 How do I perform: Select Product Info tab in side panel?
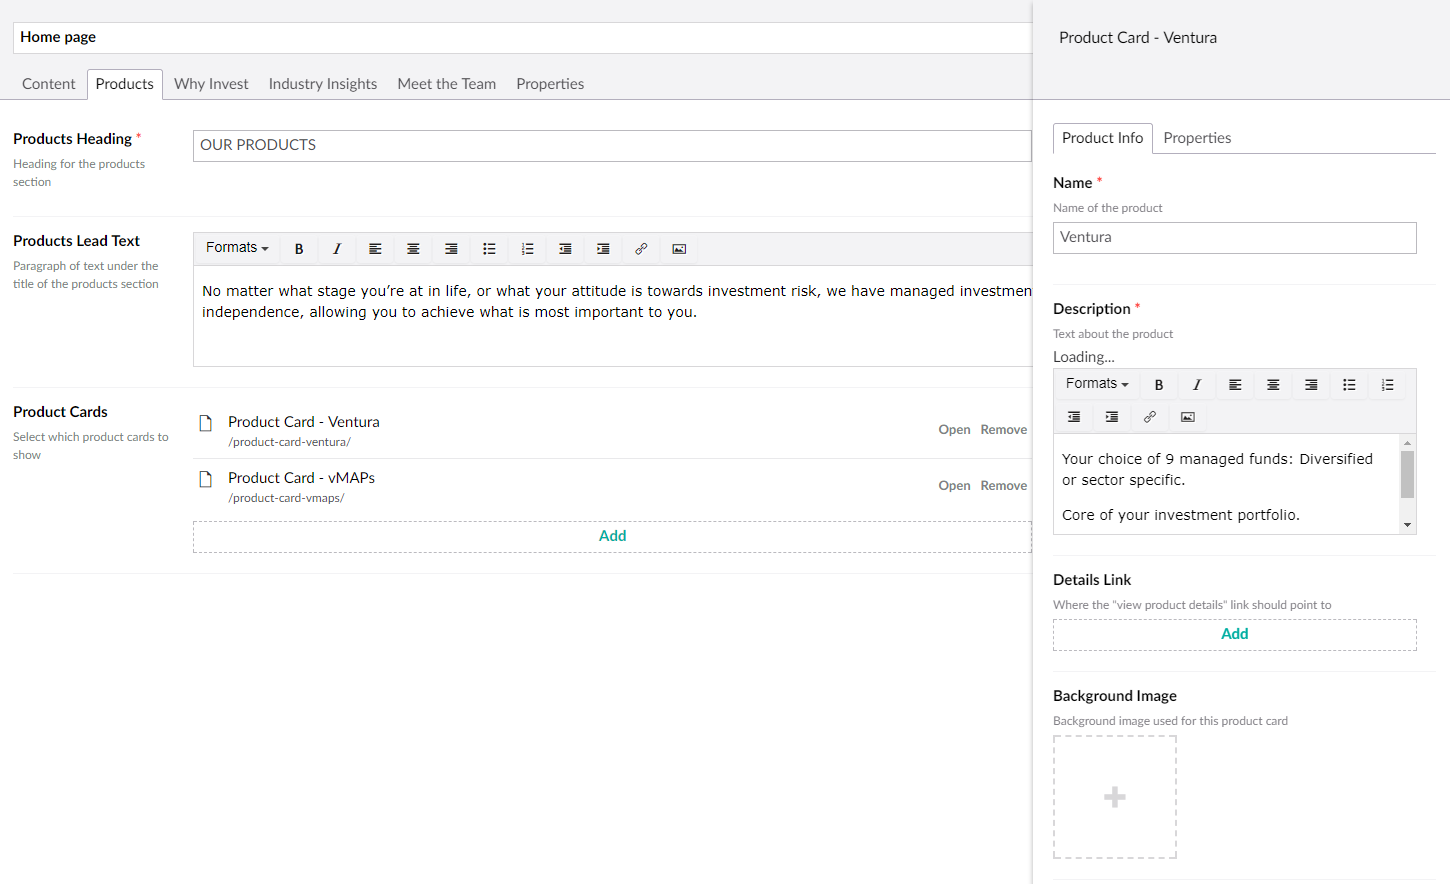[x=1103, y=138]
